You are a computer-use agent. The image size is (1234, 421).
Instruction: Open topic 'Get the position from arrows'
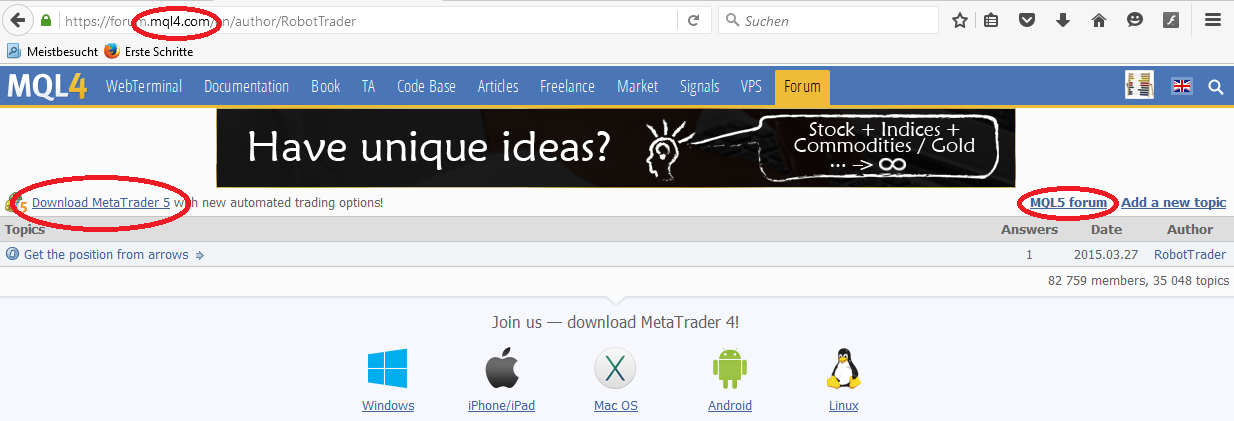(x=106, y=255)
